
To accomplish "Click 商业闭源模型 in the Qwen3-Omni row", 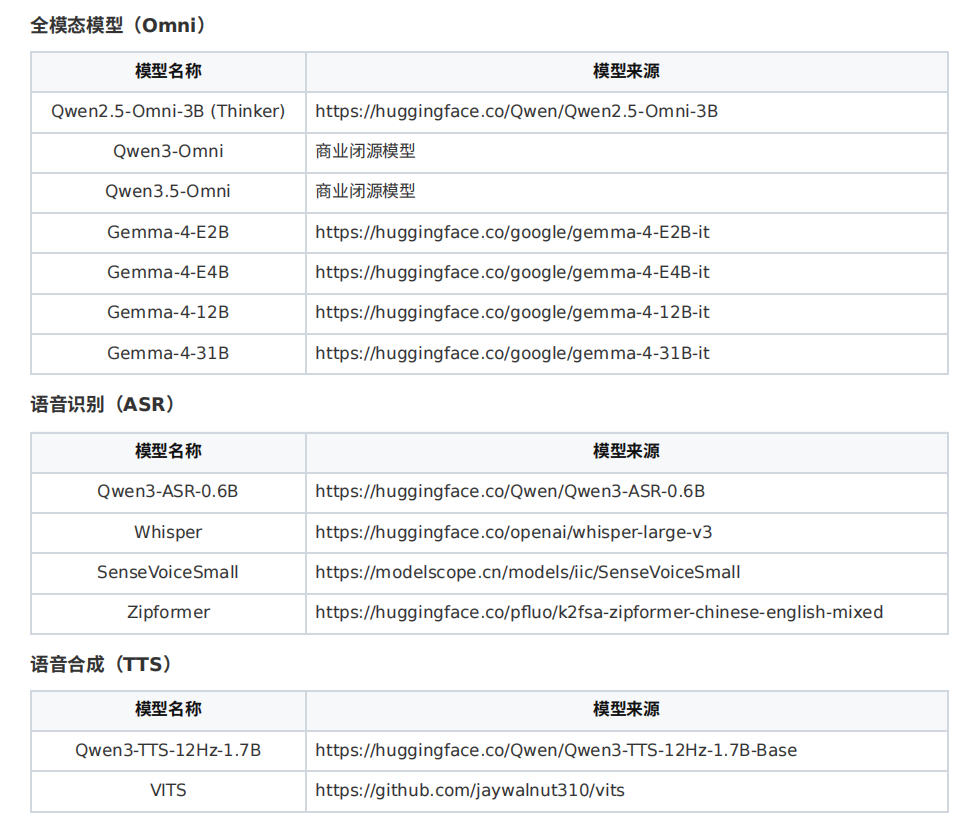I will pos(365,152).
